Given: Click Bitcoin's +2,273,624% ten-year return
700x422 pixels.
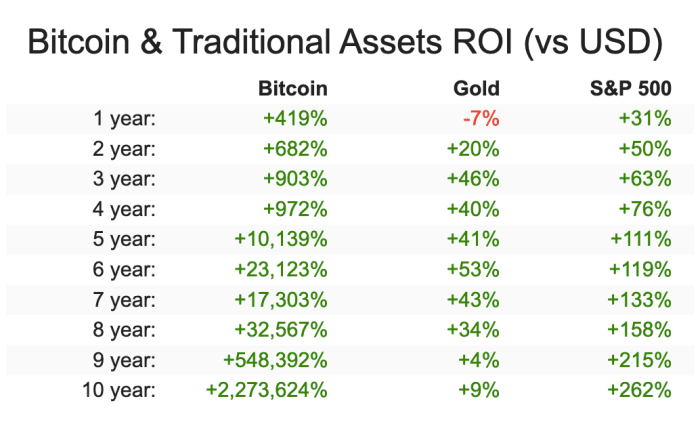Looking at the screenshot, I should pos(266,389).
